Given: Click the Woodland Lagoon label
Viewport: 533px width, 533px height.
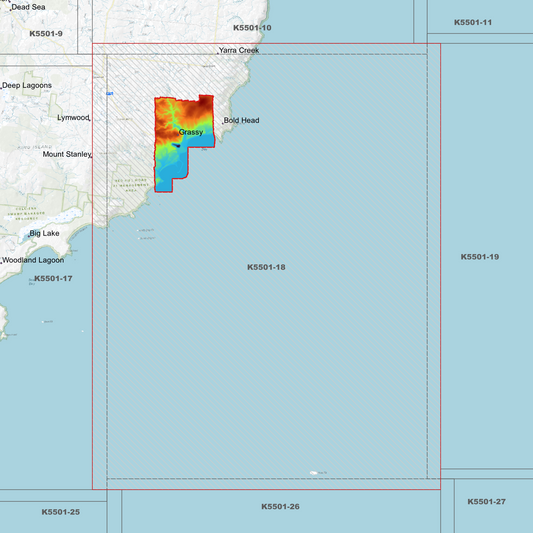Looking at the screenshot, I should coord(33,260).
